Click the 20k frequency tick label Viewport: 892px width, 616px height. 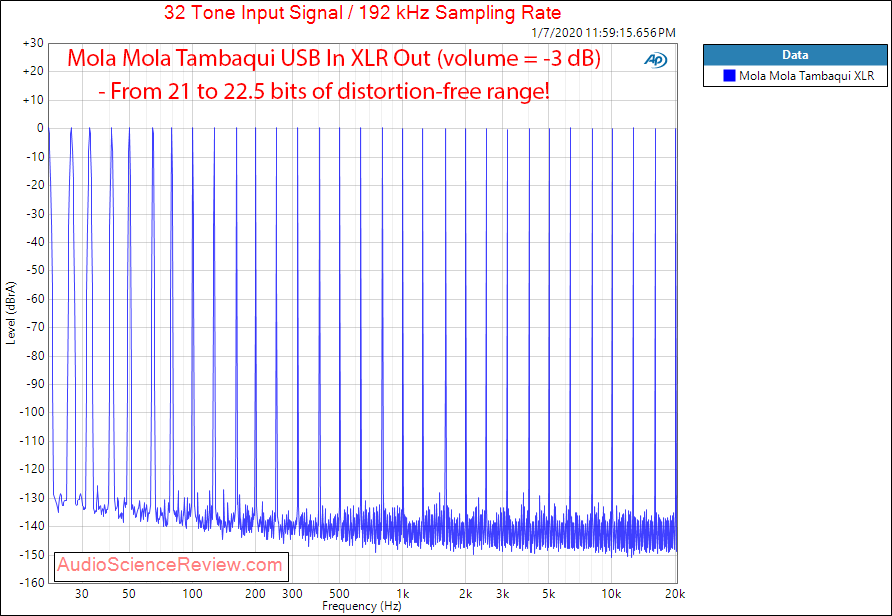675,594
